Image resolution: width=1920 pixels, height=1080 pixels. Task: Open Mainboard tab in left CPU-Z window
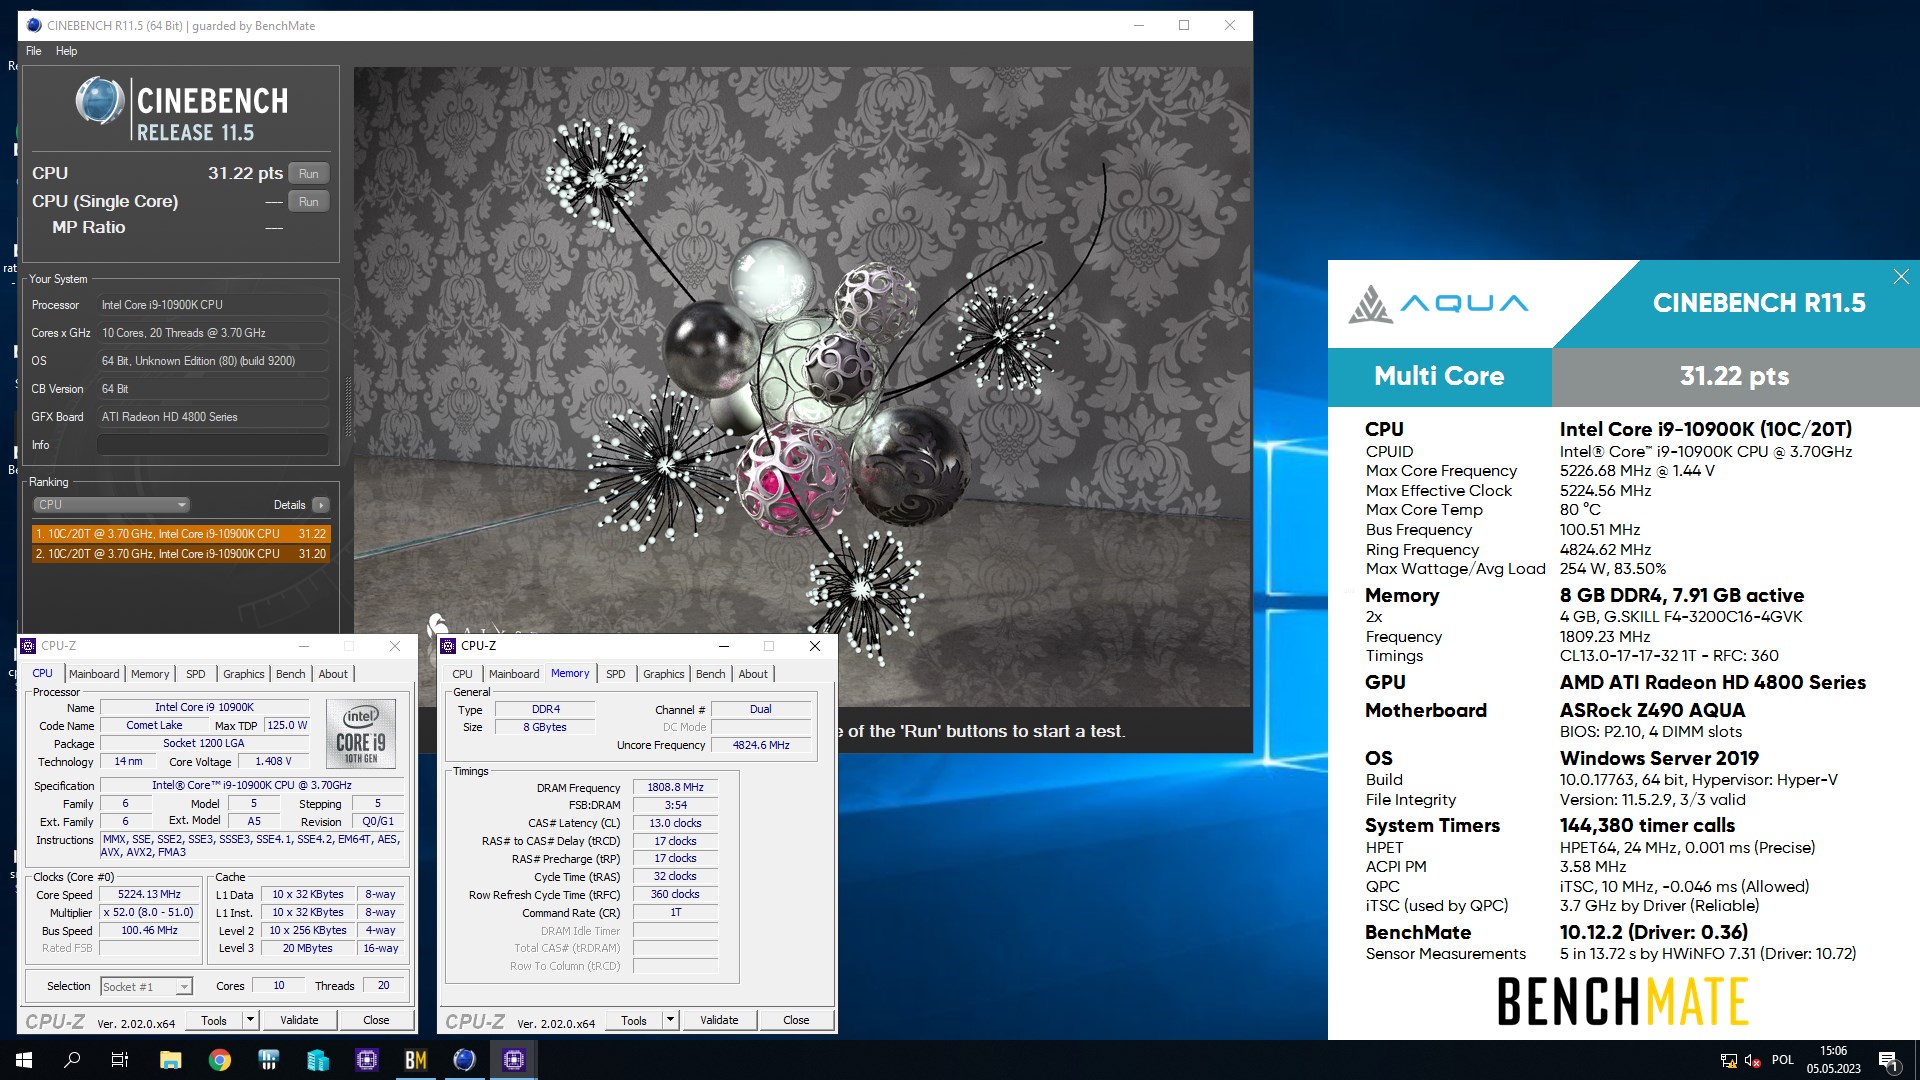tap(94, 674)
